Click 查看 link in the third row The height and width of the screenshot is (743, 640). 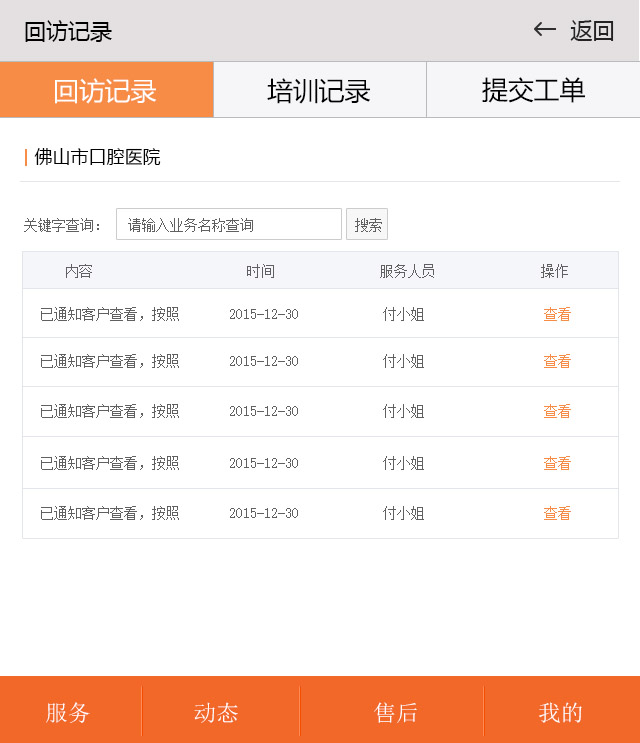[557, 411]
